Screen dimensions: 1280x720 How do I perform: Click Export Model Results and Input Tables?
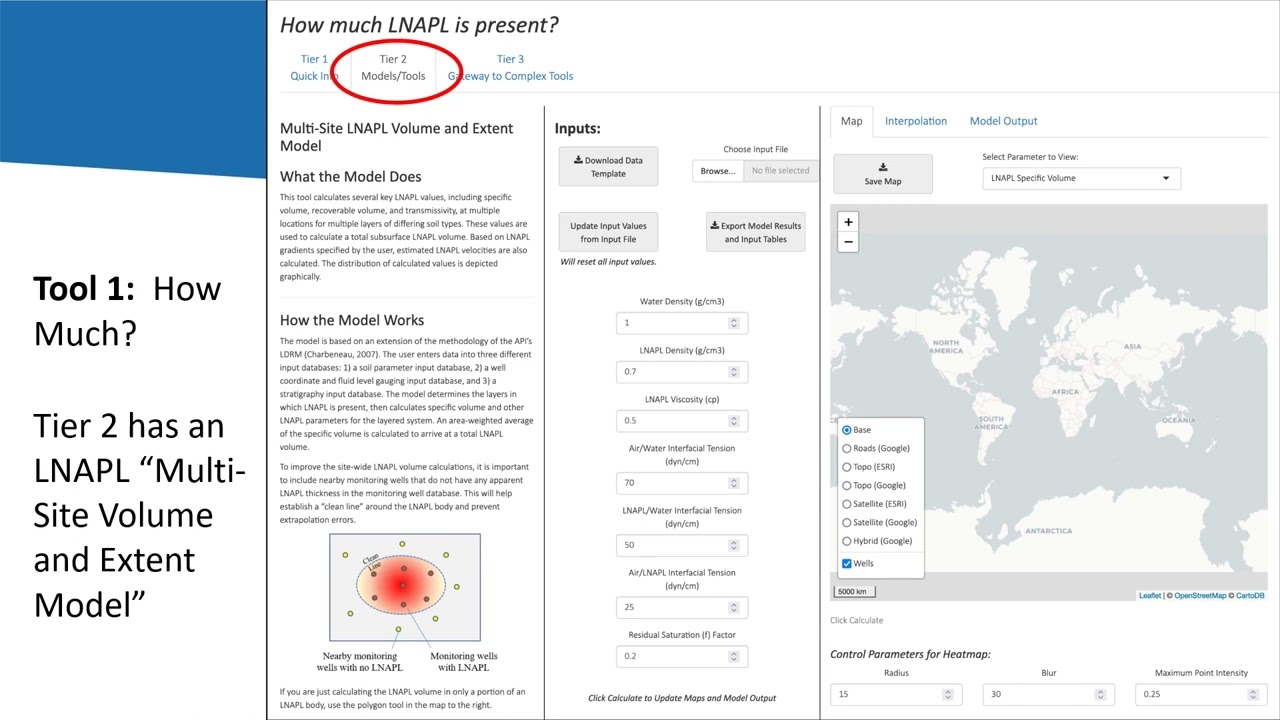click(x=755, y=232)
